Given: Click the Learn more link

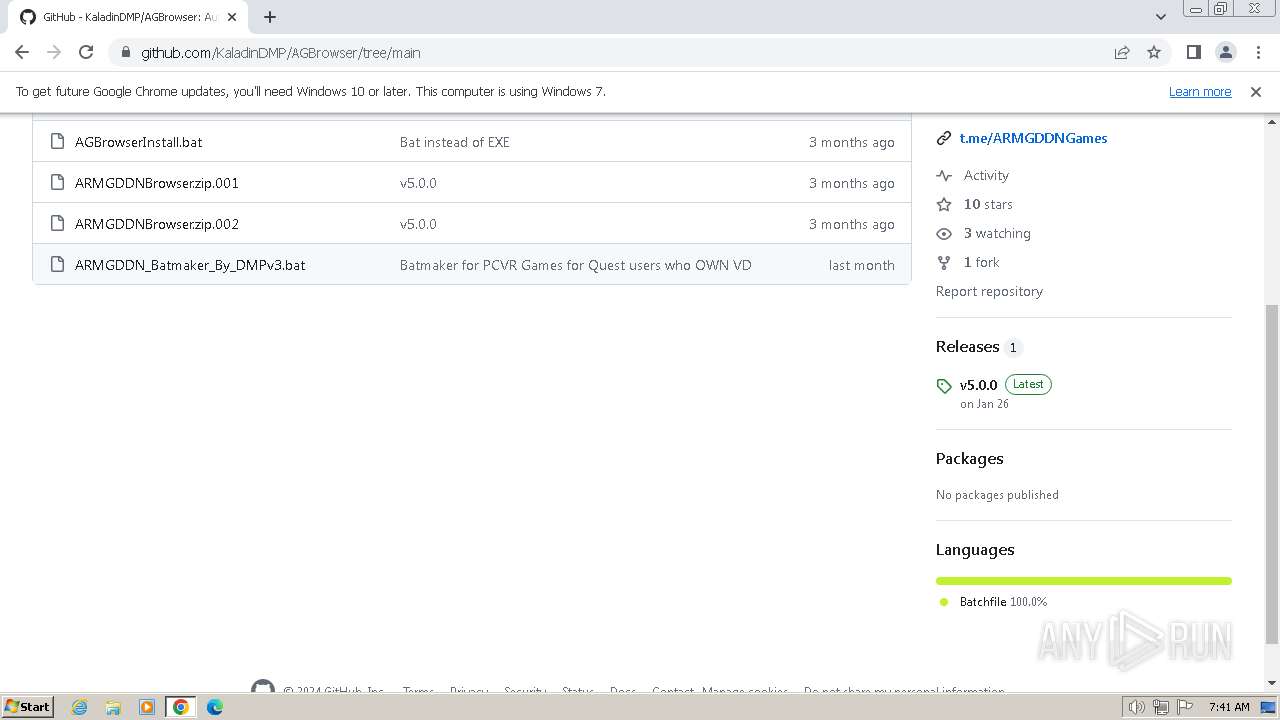Looking at the screenshot, I should tap(1200, 91).
